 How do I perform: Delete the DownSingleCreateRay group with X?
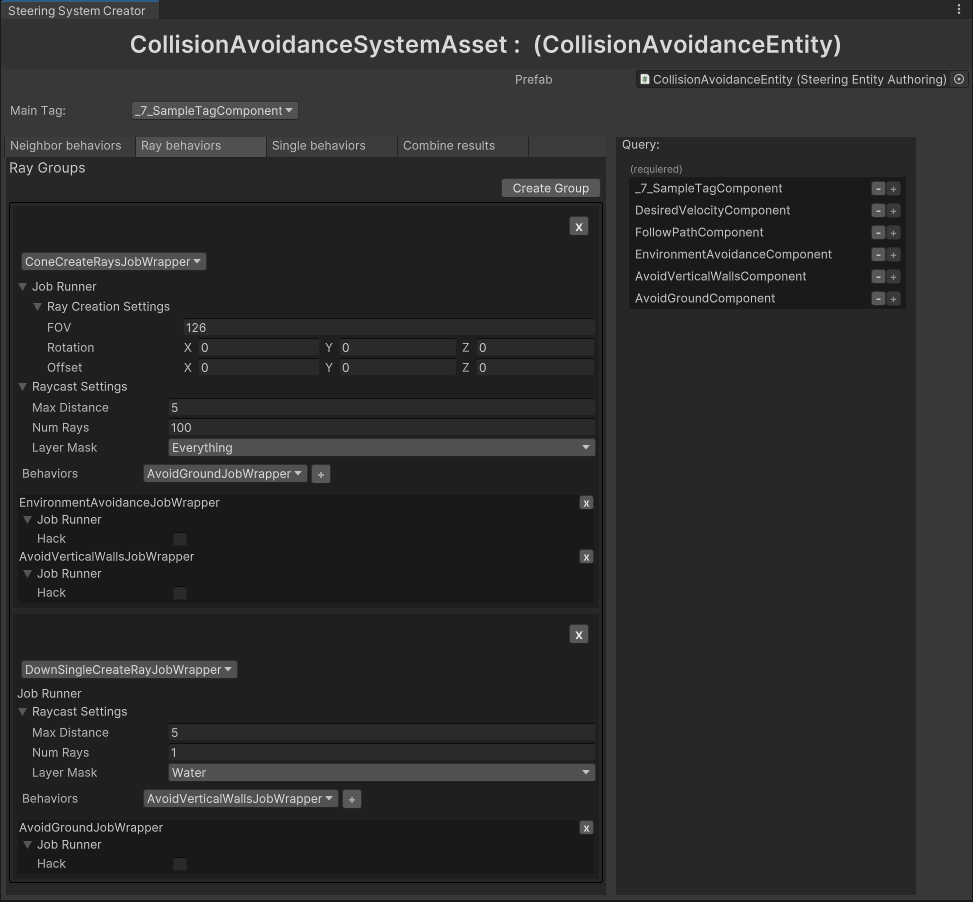[x=578, y=635]
